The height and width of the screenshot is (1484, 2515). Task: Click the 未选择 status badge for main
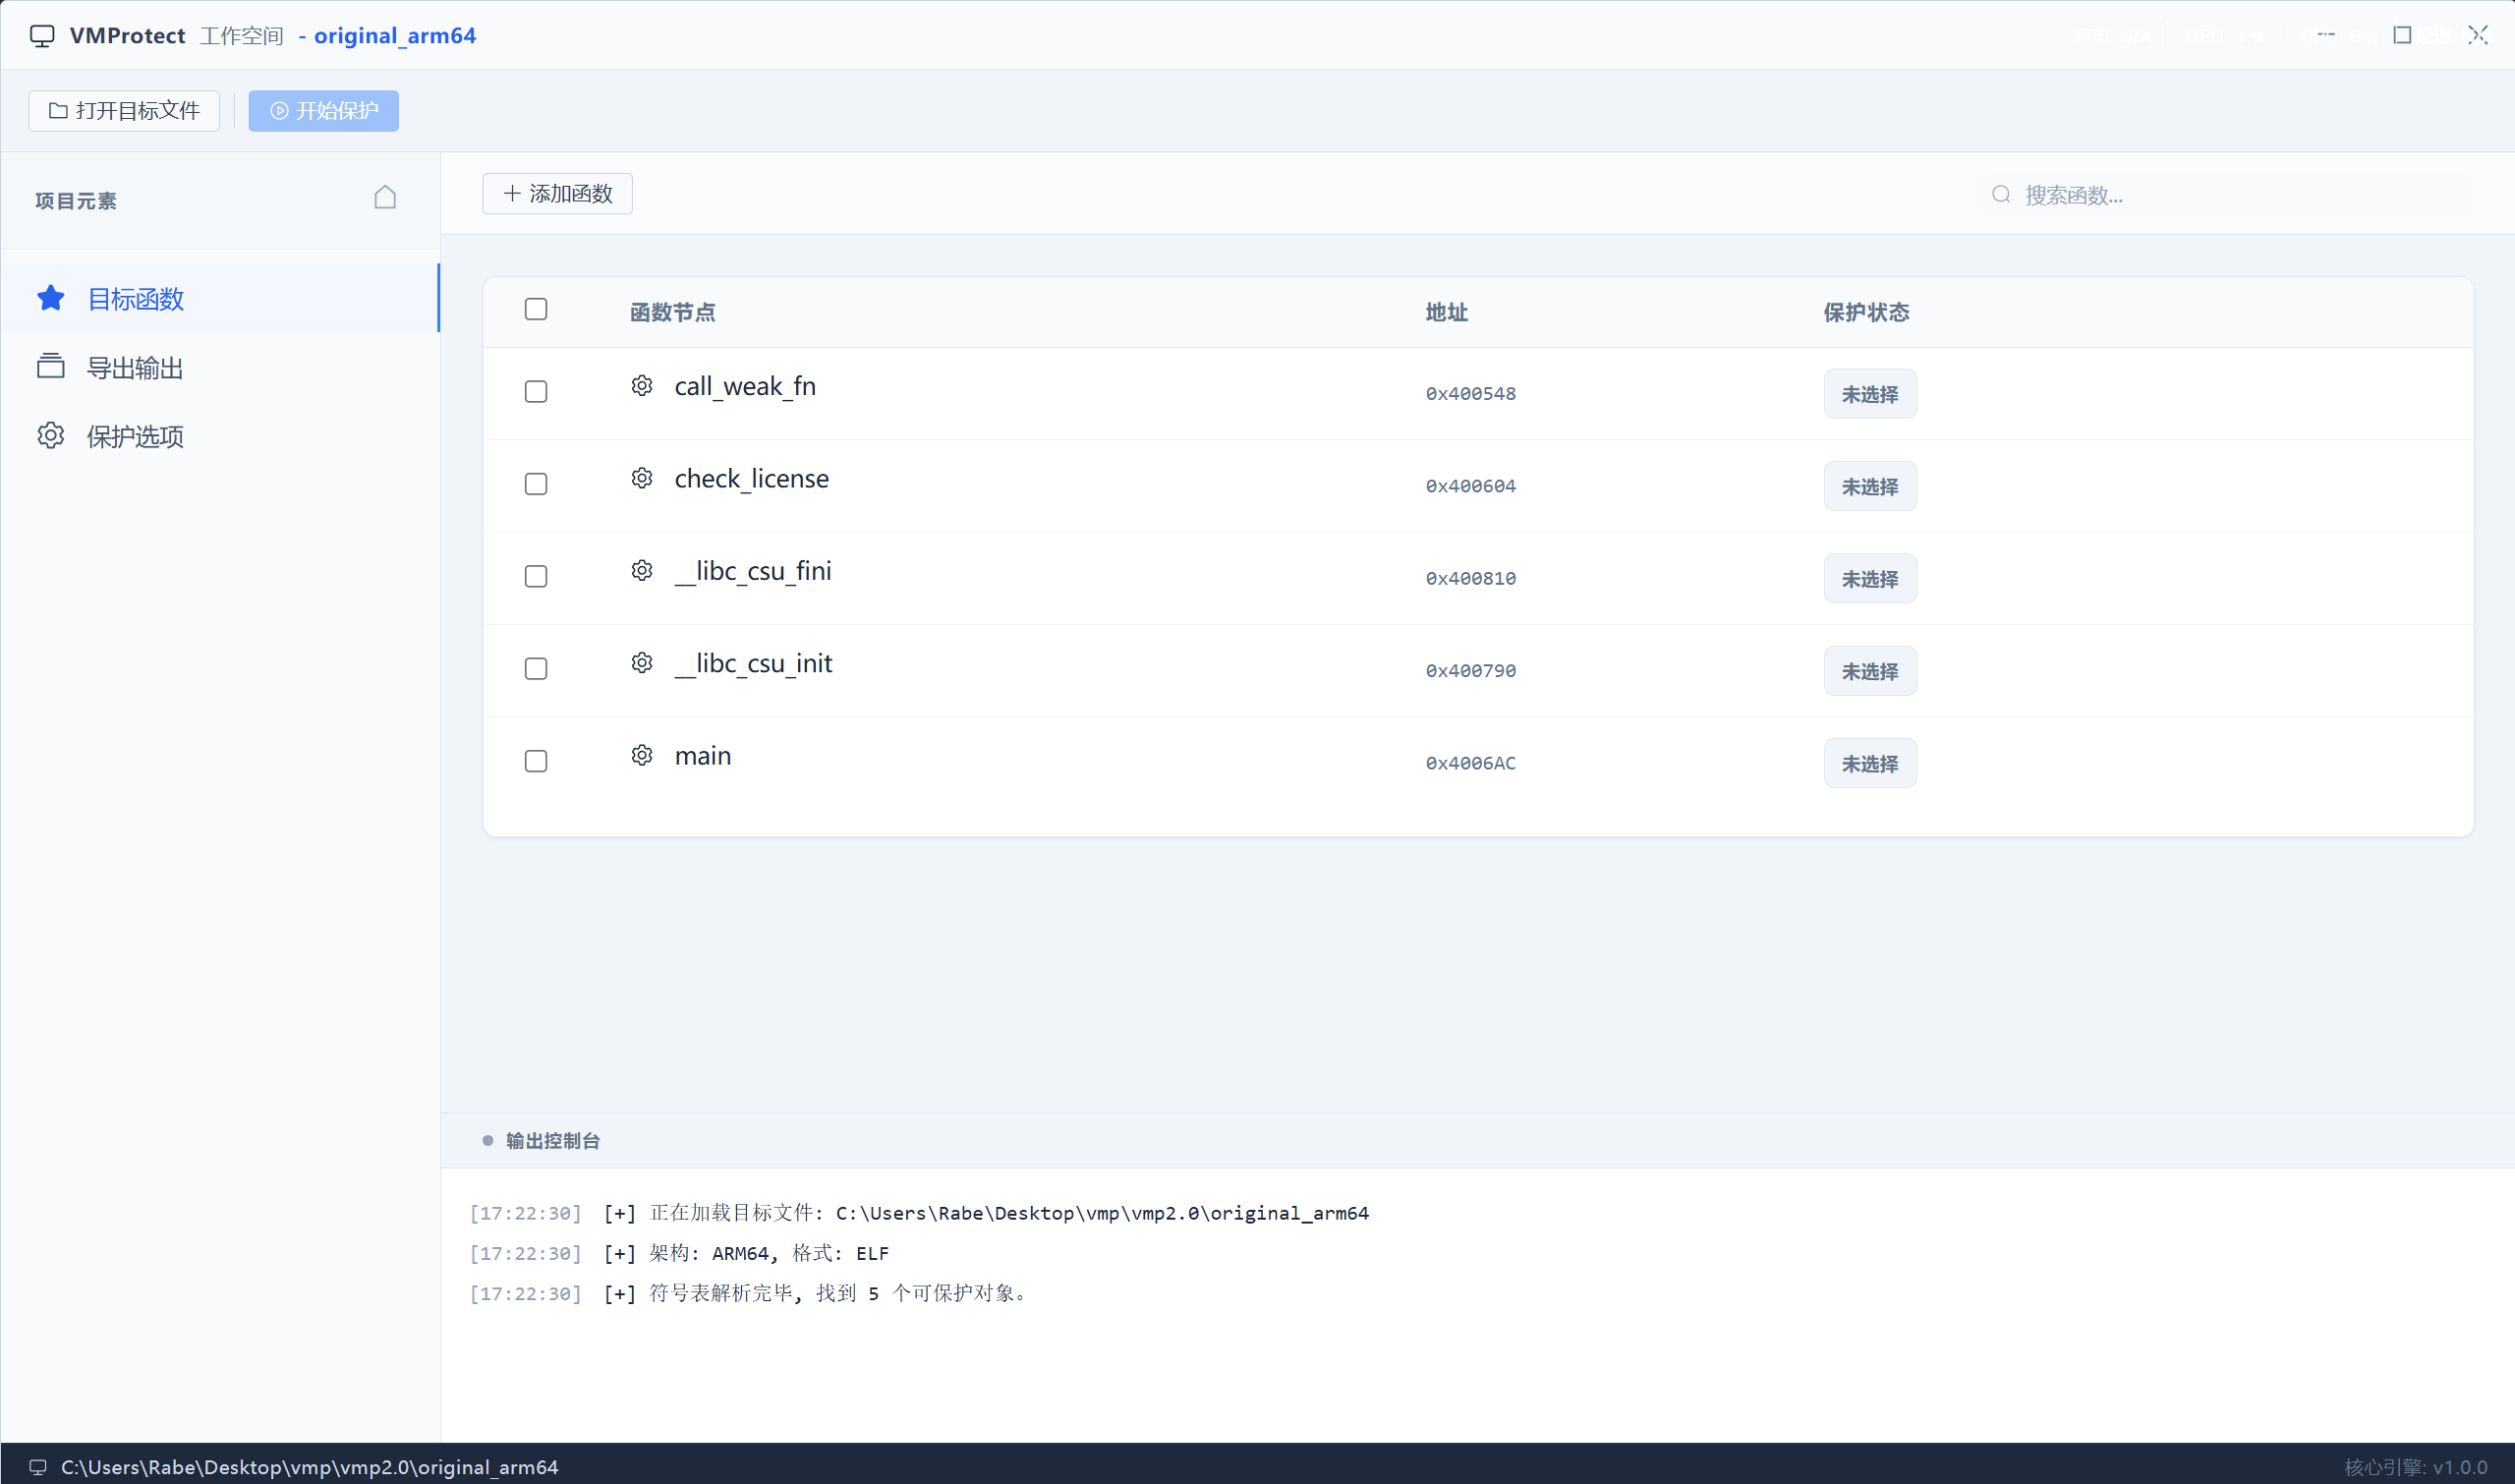coord(1870,763)
